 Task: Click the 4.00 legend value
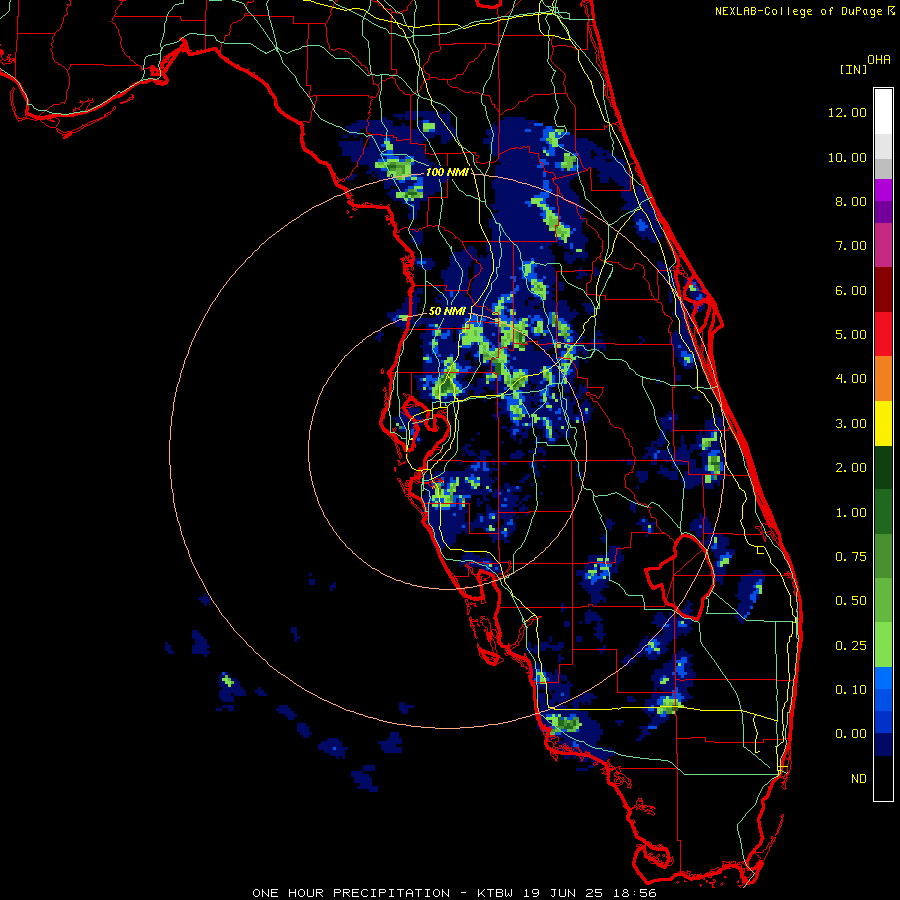coord(851,379)
